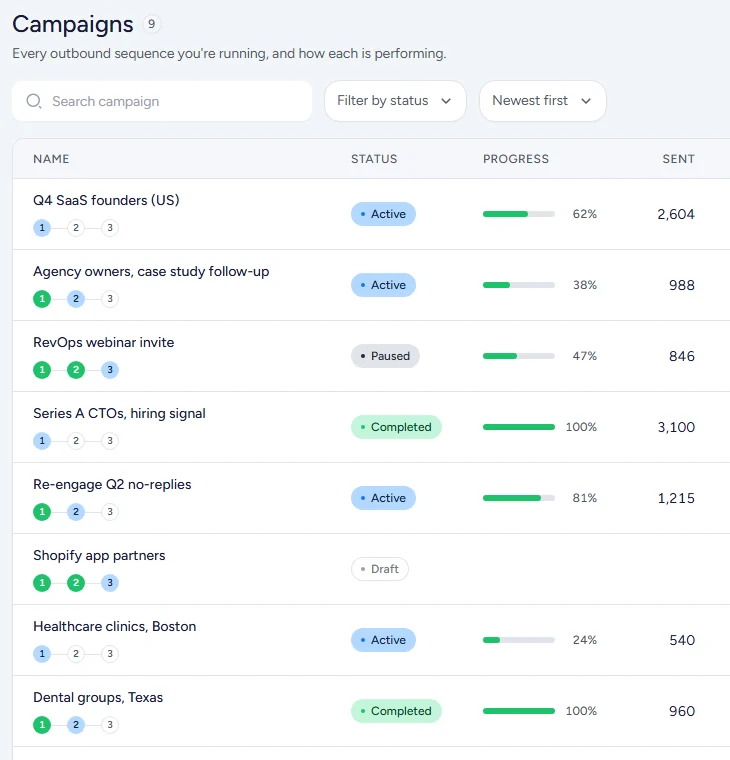The width and height of the screenshot is (730, 760).
Task: Click sent value 3,100
Action: (x=676, y=427)
